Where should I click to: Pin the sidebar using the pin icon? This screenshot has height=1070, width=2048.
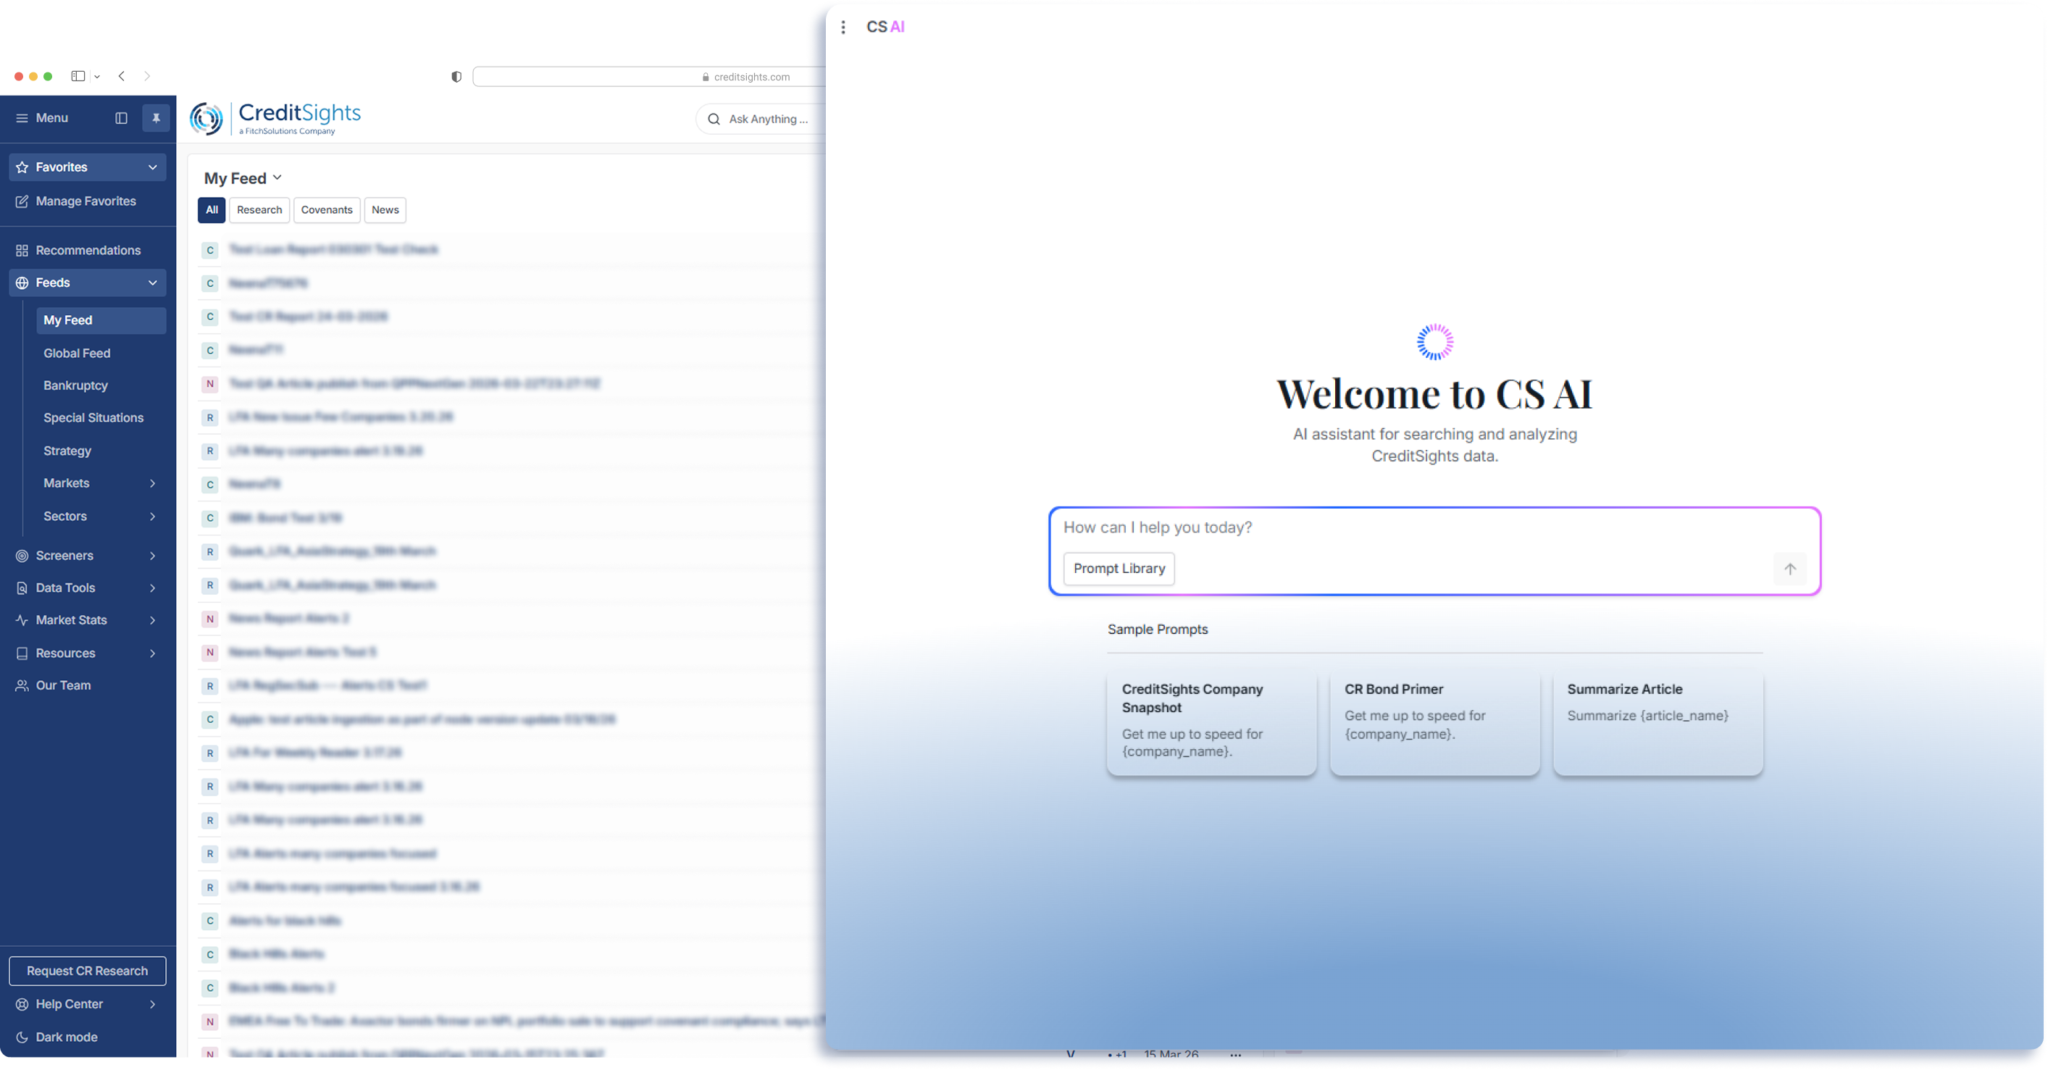click(156, 118)
